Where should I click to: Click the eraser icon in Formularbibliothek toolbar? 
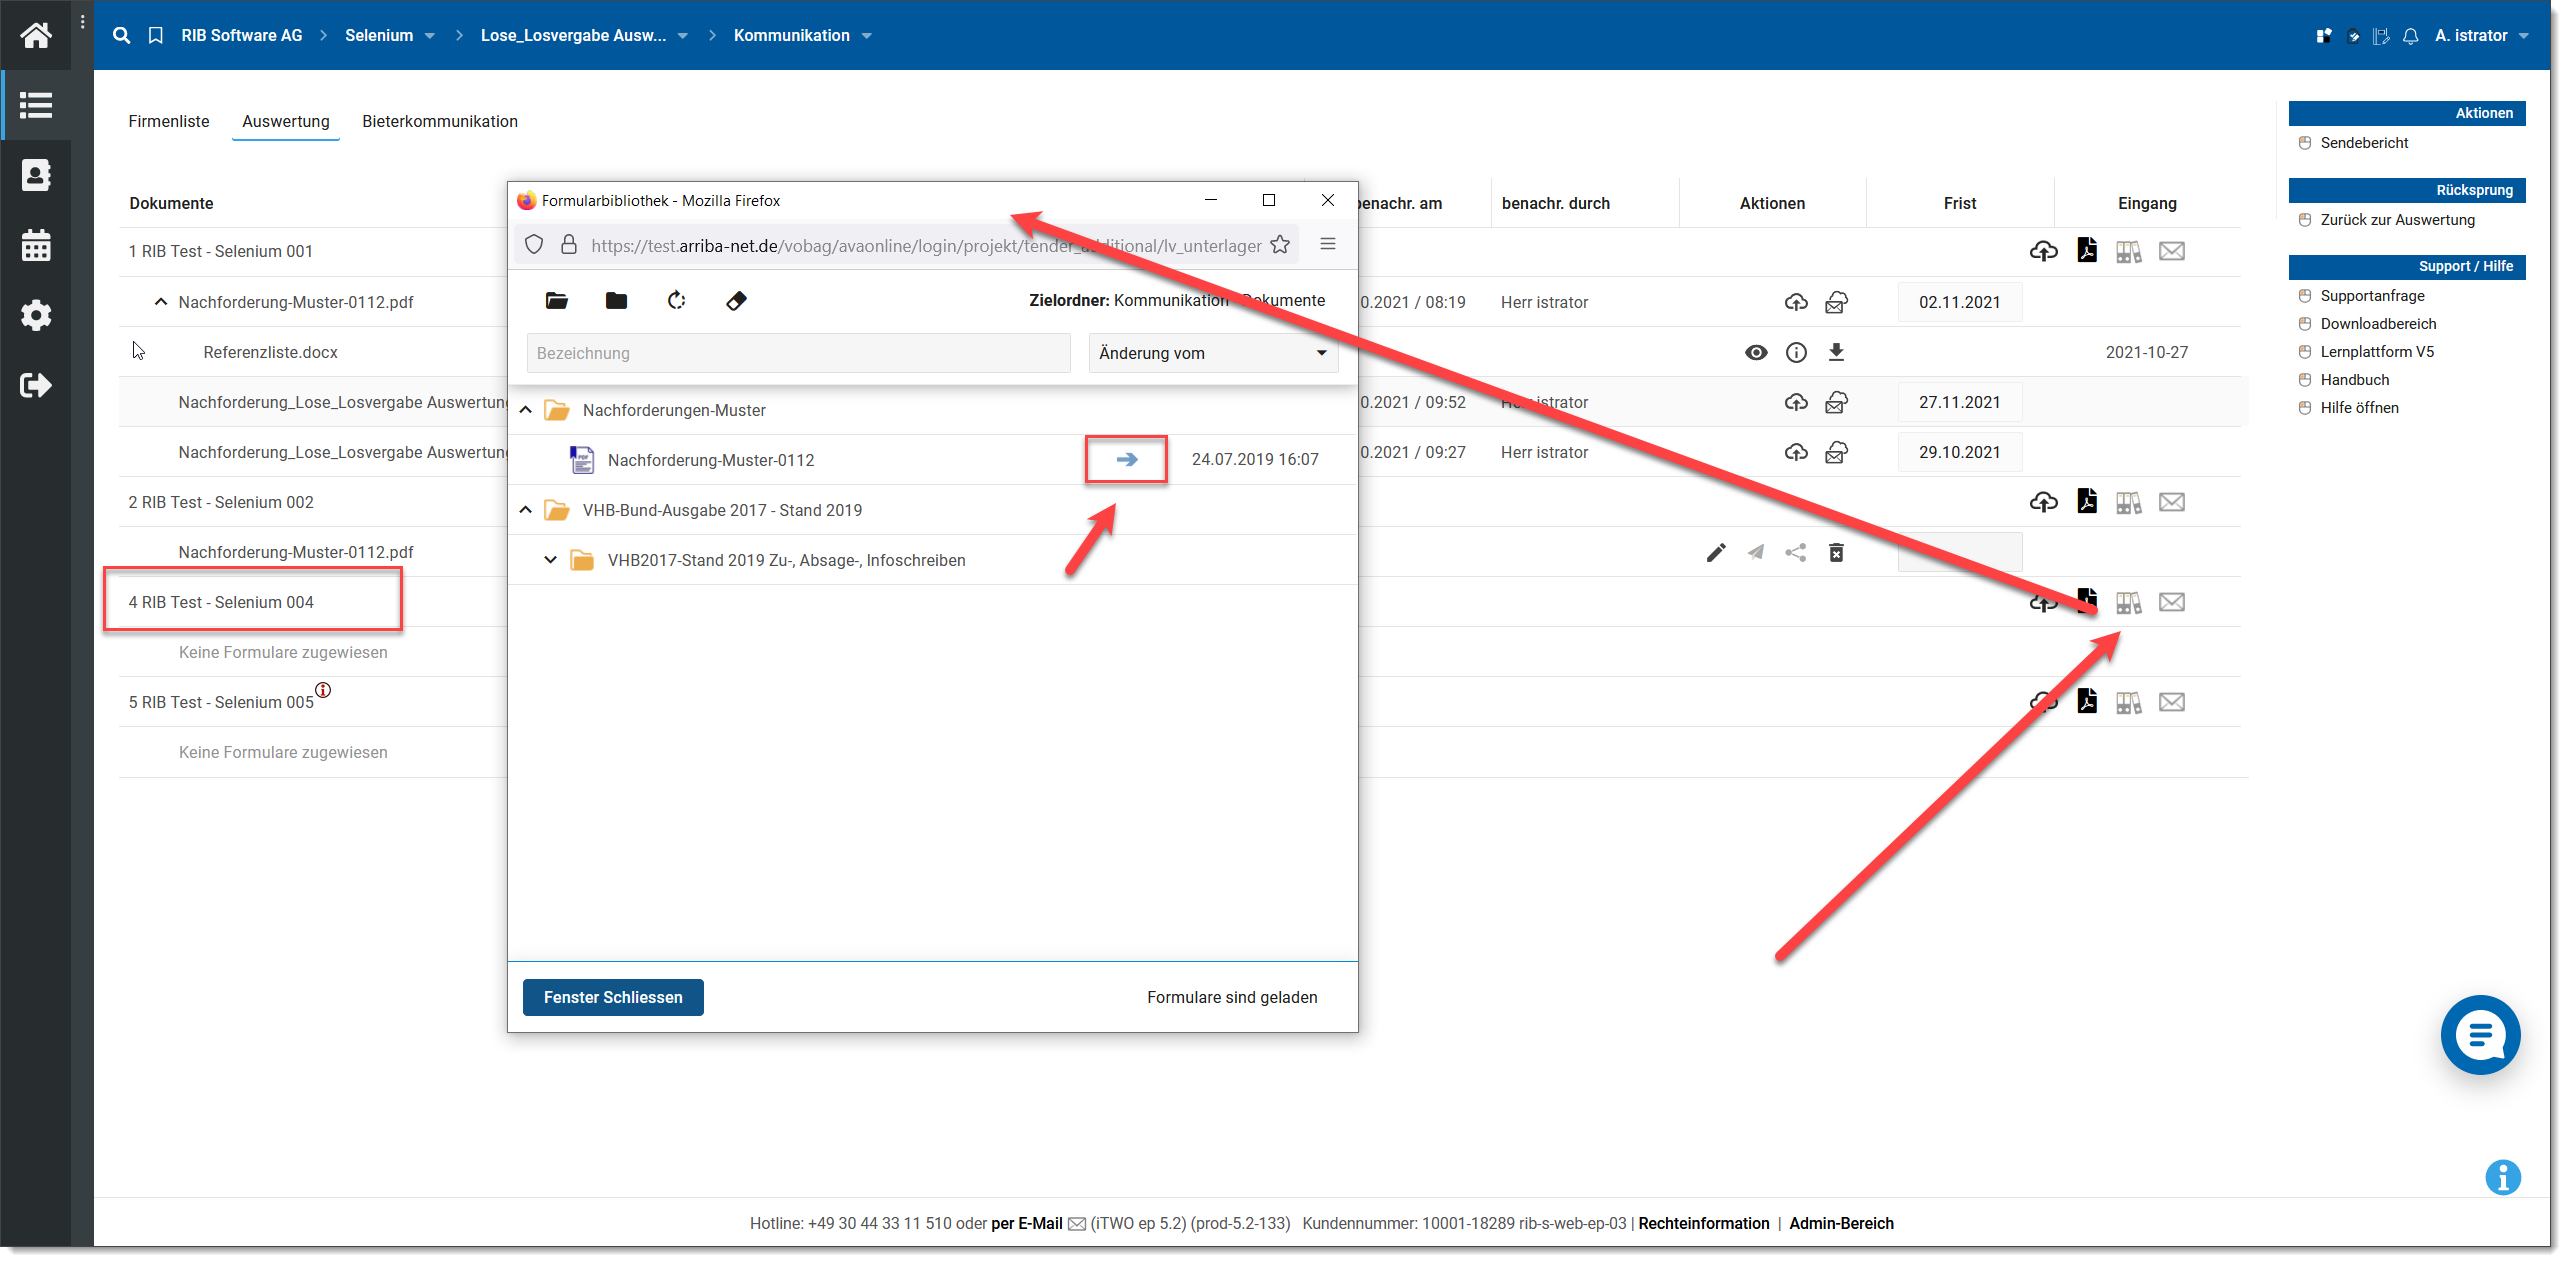[736, 300]
